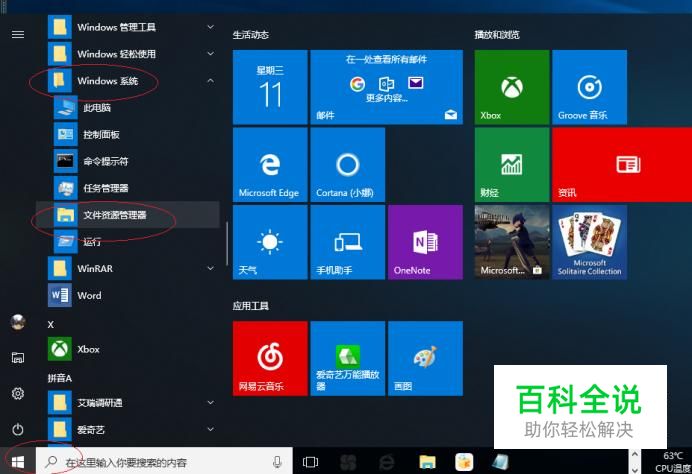
Task: Open the 网易云音乐 tile
Action: click(x=270, y=358)
